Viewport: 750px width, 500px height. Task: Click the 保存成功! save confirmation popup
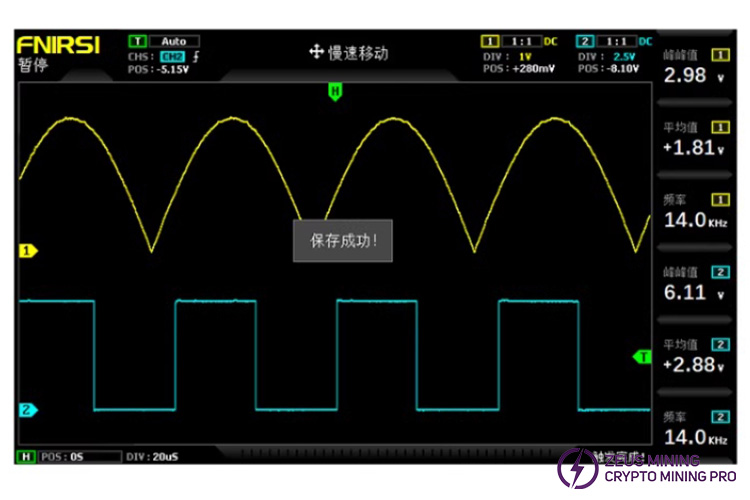(x=343, y=241)
